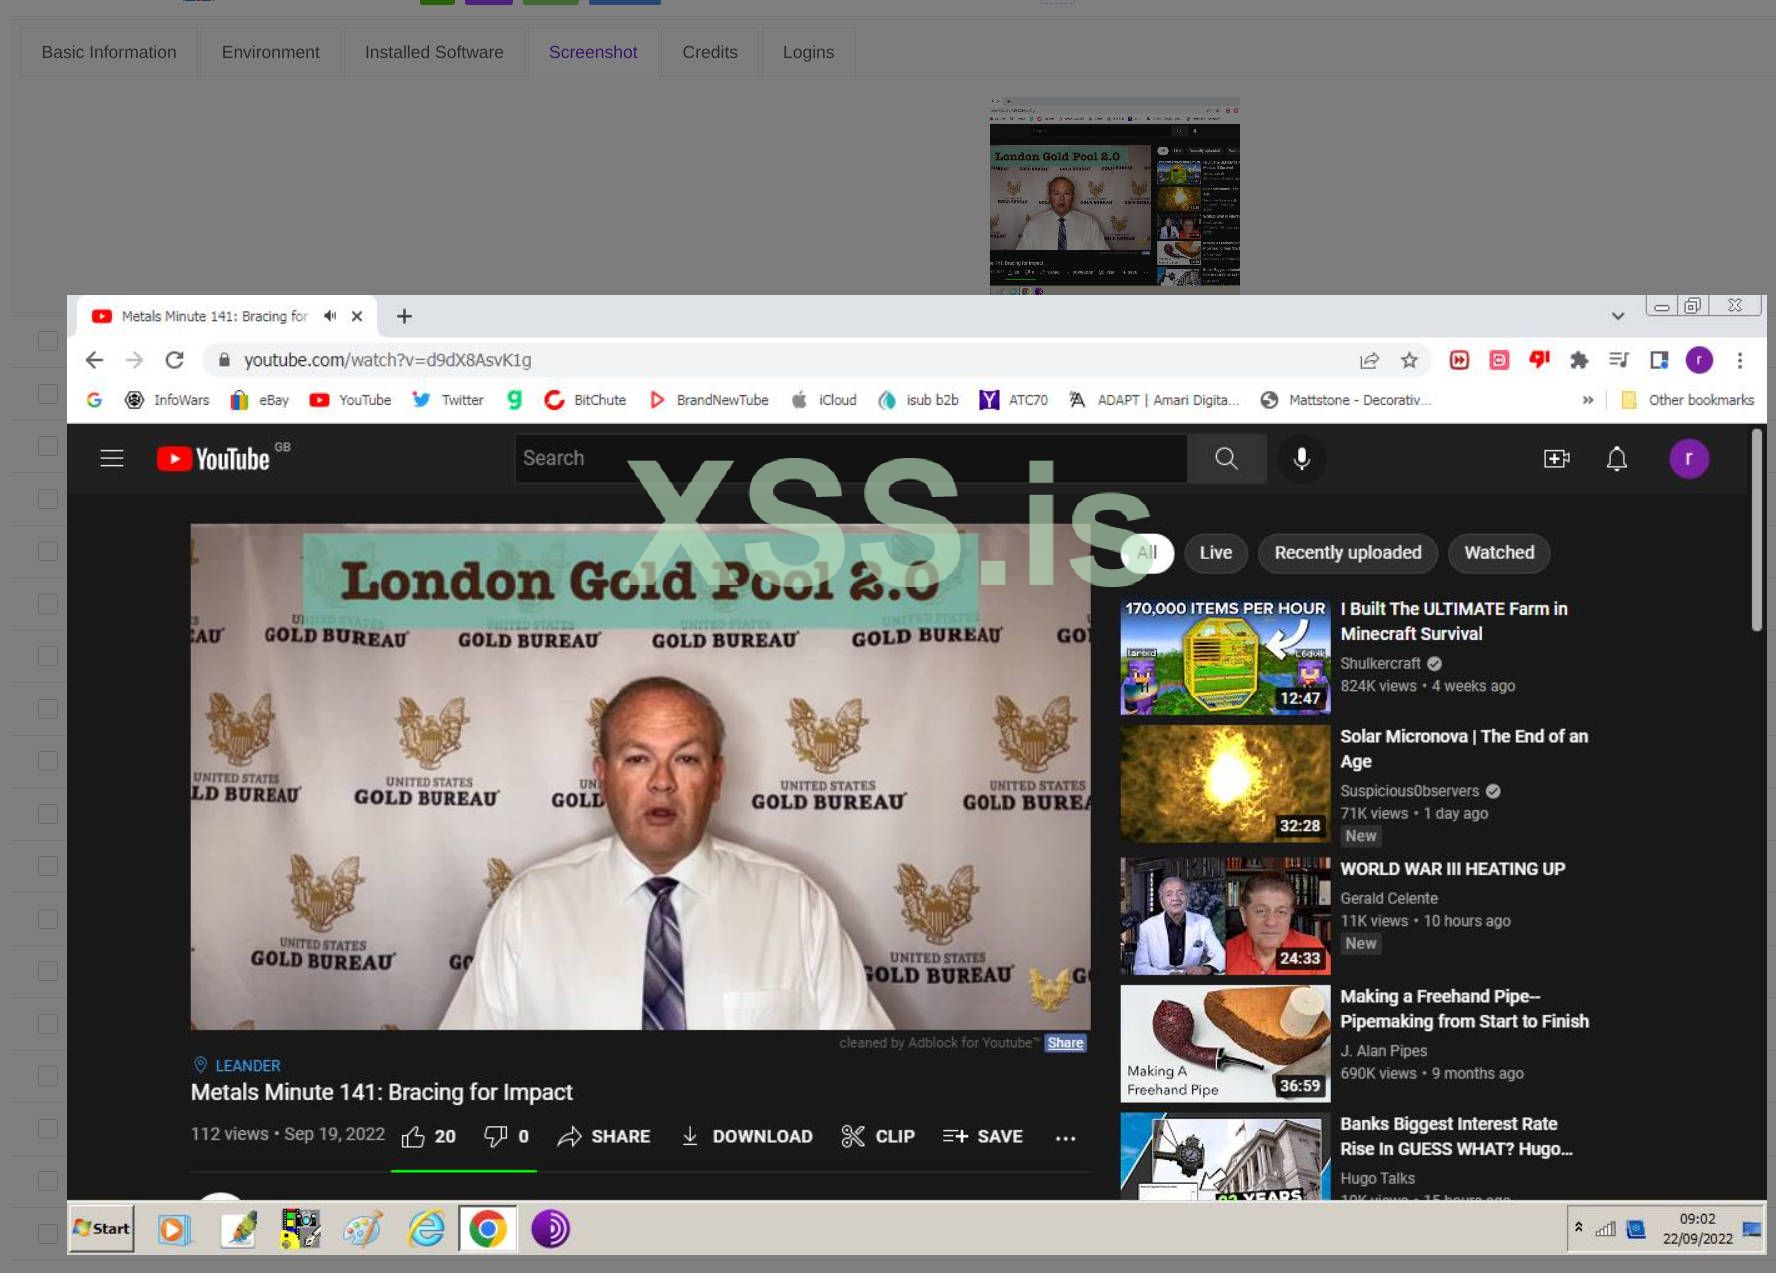This screenshot has height=1273, width=1776.
Task: Show hidden system tray icons
Action: [x=1579, y=1227]
